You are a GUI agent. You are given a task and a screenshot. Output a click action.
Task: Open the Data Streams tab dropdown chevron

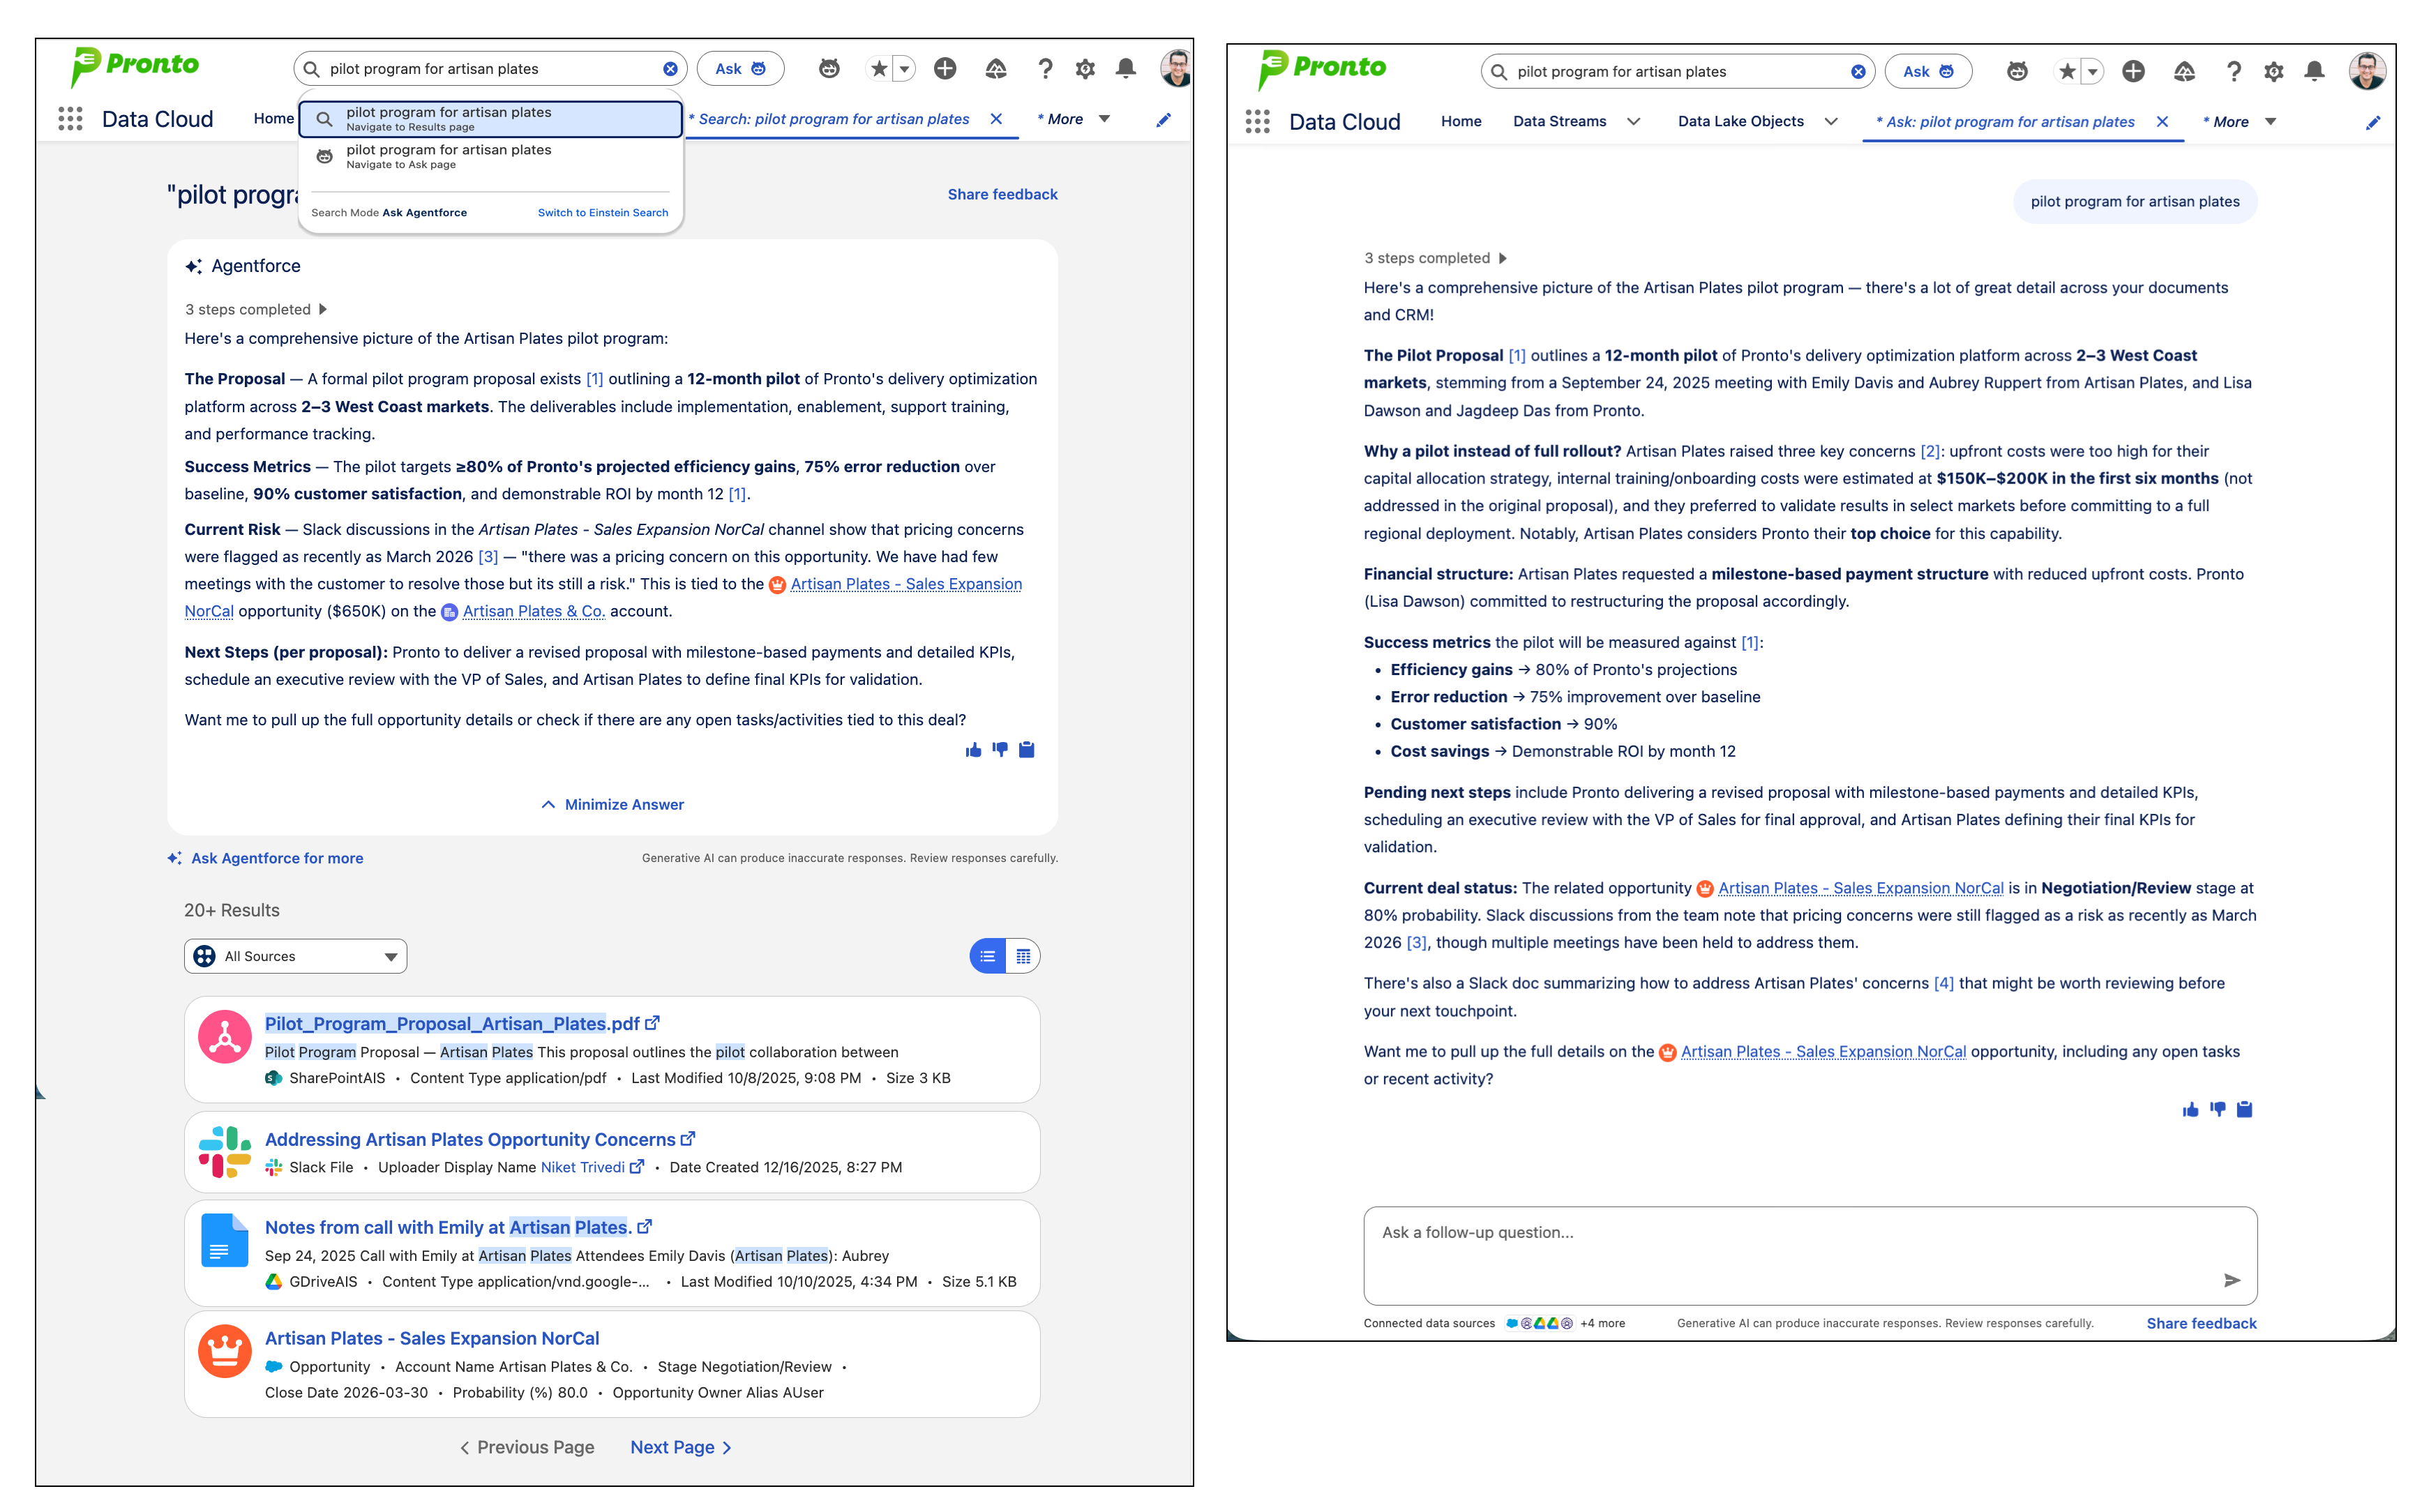[x=1633, y=122]
